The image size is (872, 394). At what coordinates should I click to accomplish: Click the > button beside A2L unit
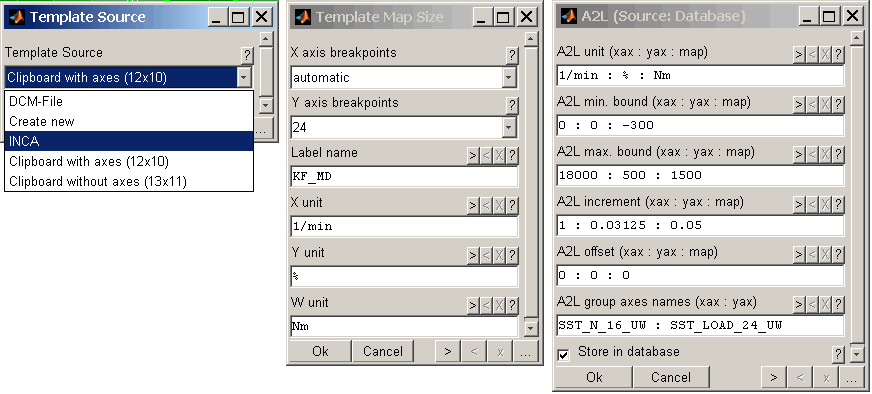(x=799, y=55)
